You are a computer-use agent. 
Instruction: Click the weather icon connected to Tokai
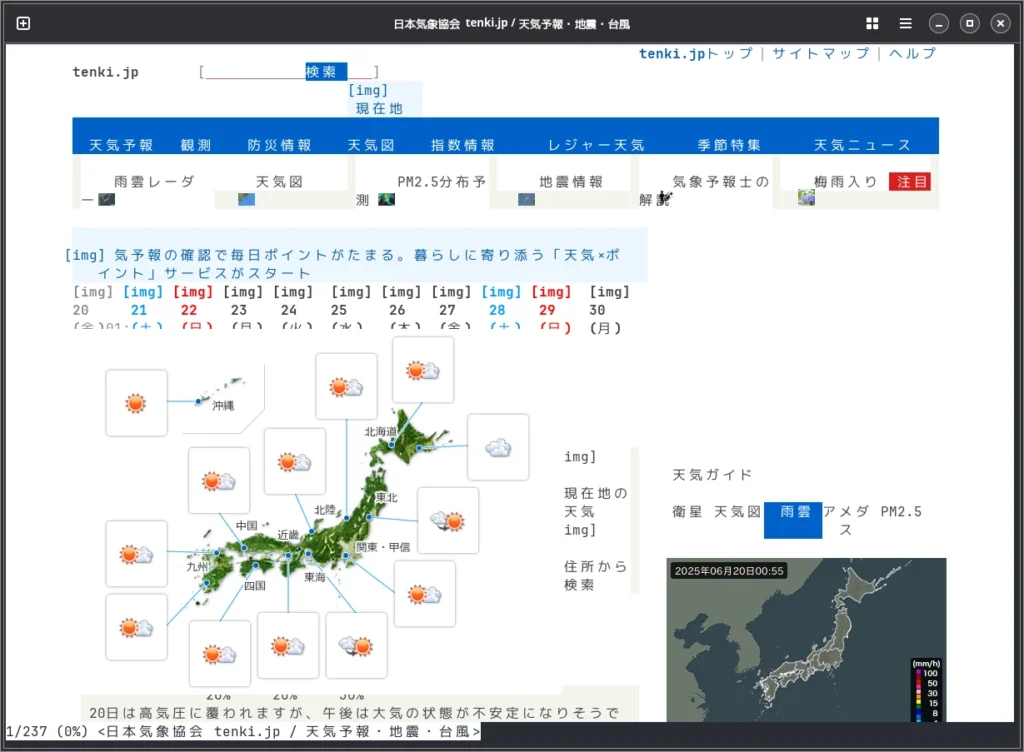pyautogui.click(x=356, y=646)
